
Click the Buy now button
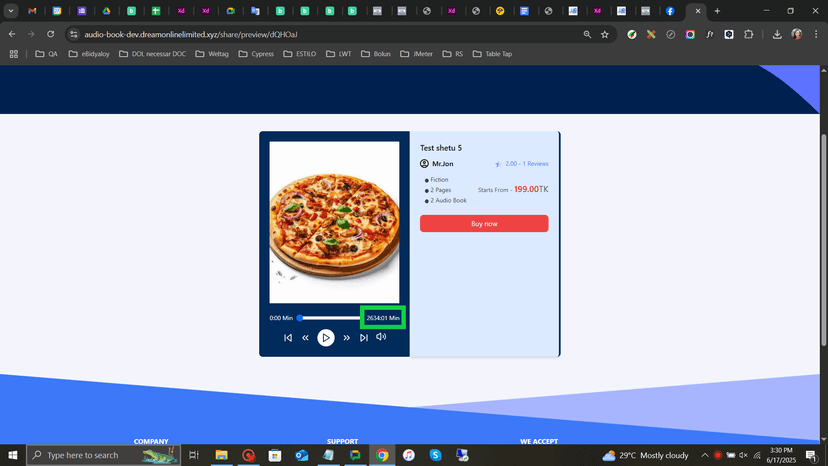point(484,224)
